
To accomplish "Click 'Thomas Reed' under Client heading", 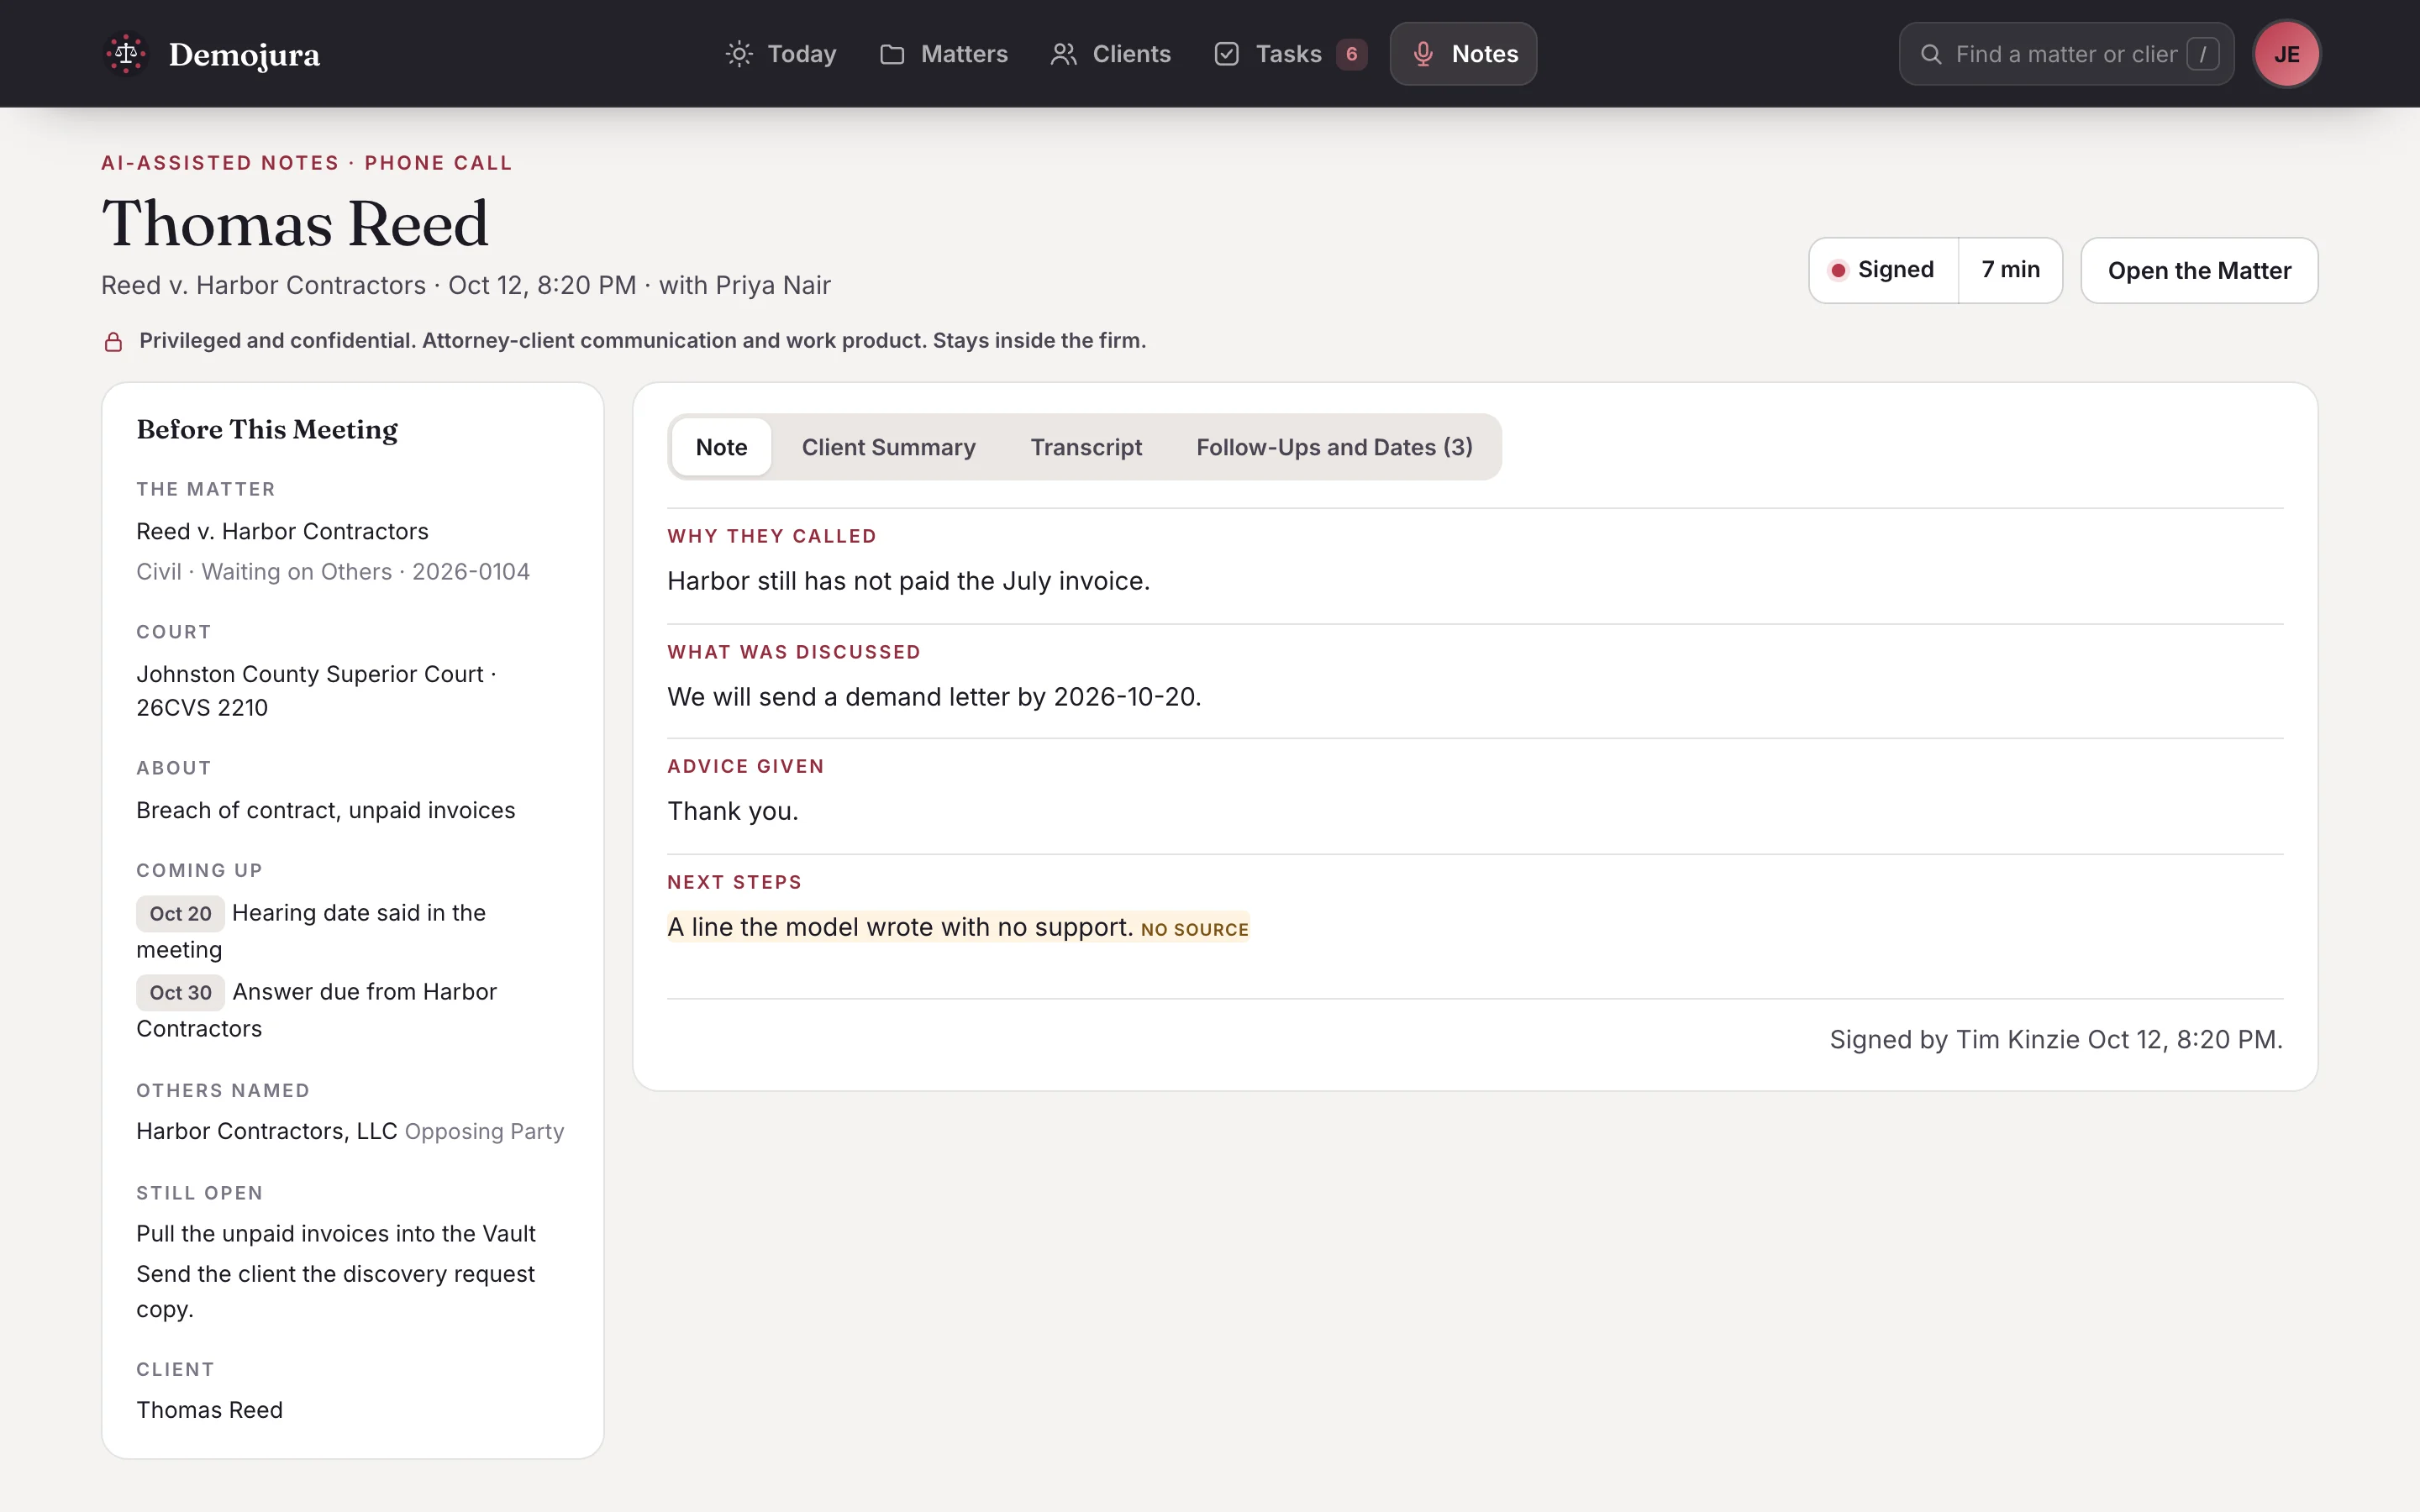I will (x=210, y=1410).
